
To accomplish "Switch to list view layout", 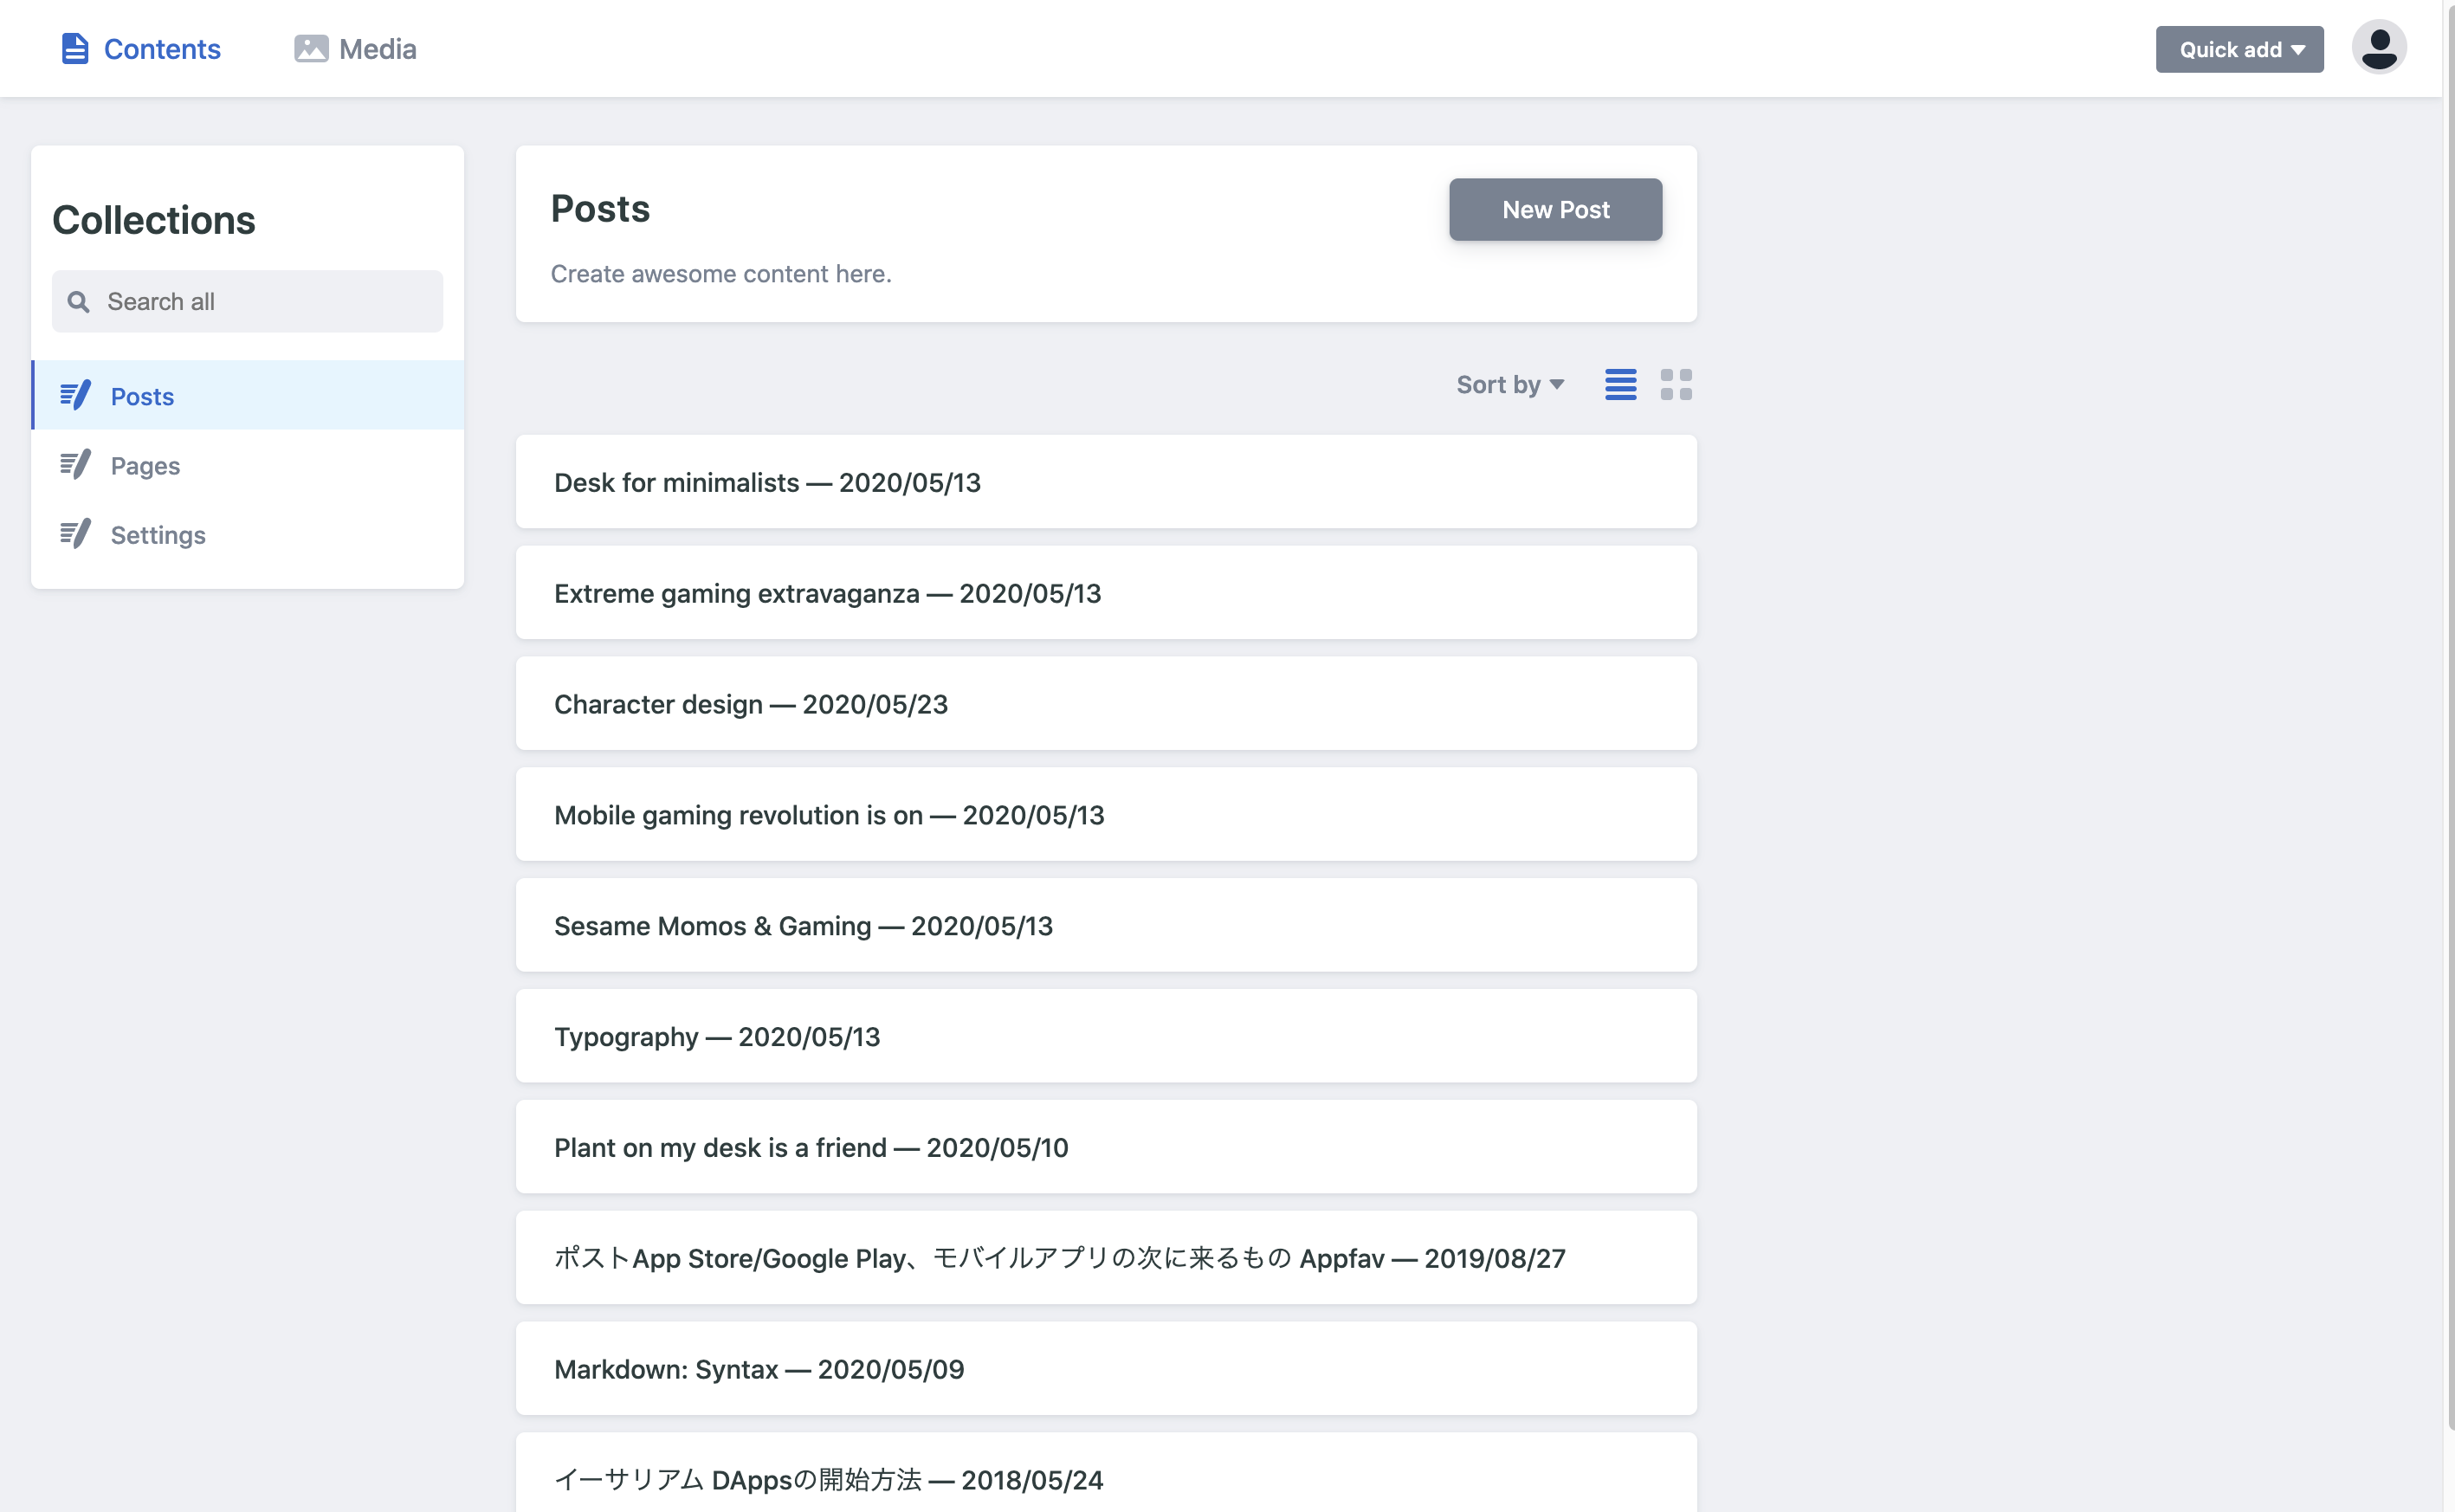I will pos(1620,385).
